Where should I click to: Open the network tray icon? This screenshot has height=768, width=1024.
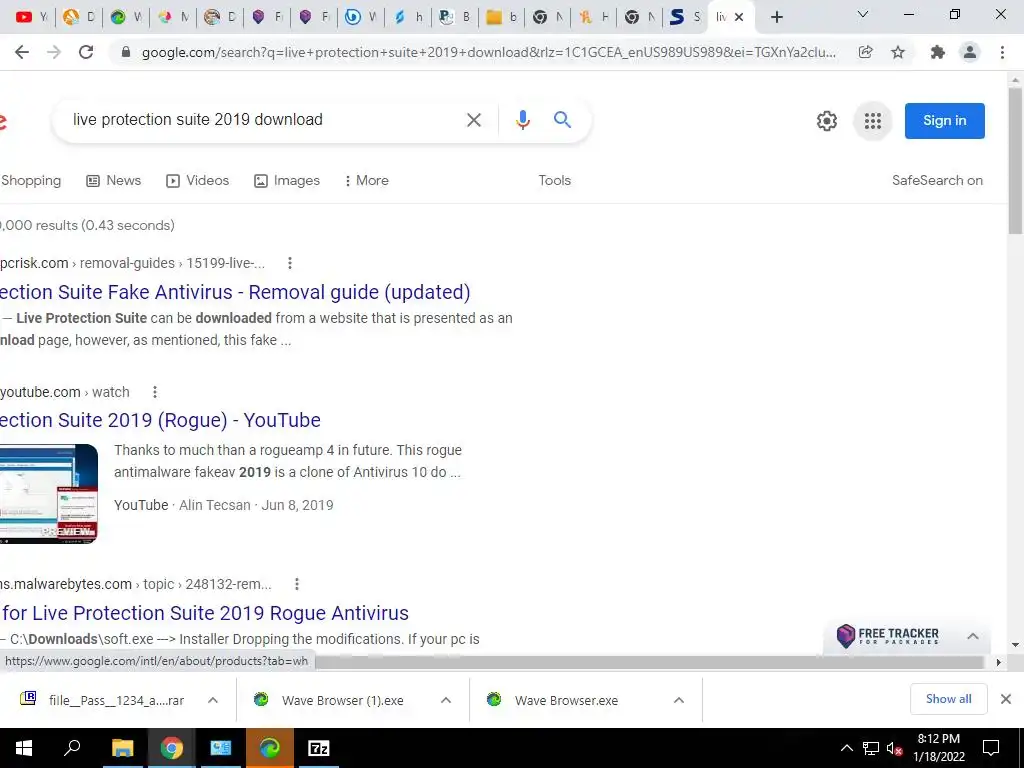[871, 748]
